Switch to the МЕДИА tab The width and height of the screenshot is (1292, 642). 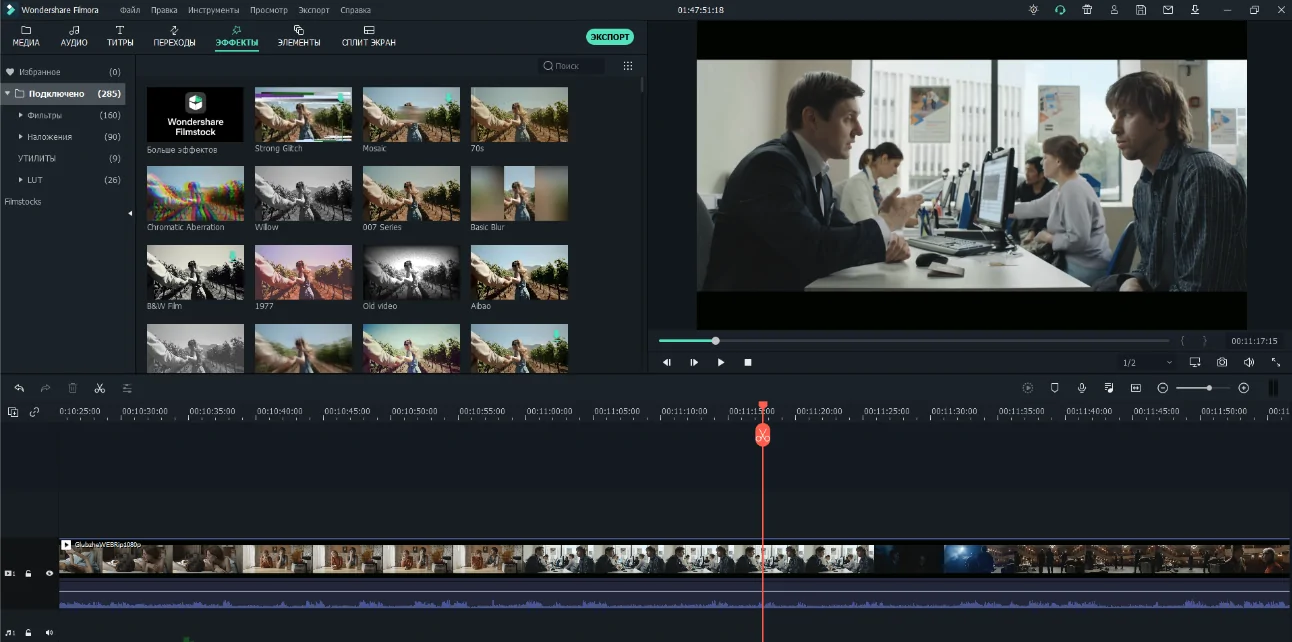[x=26, y=37]
